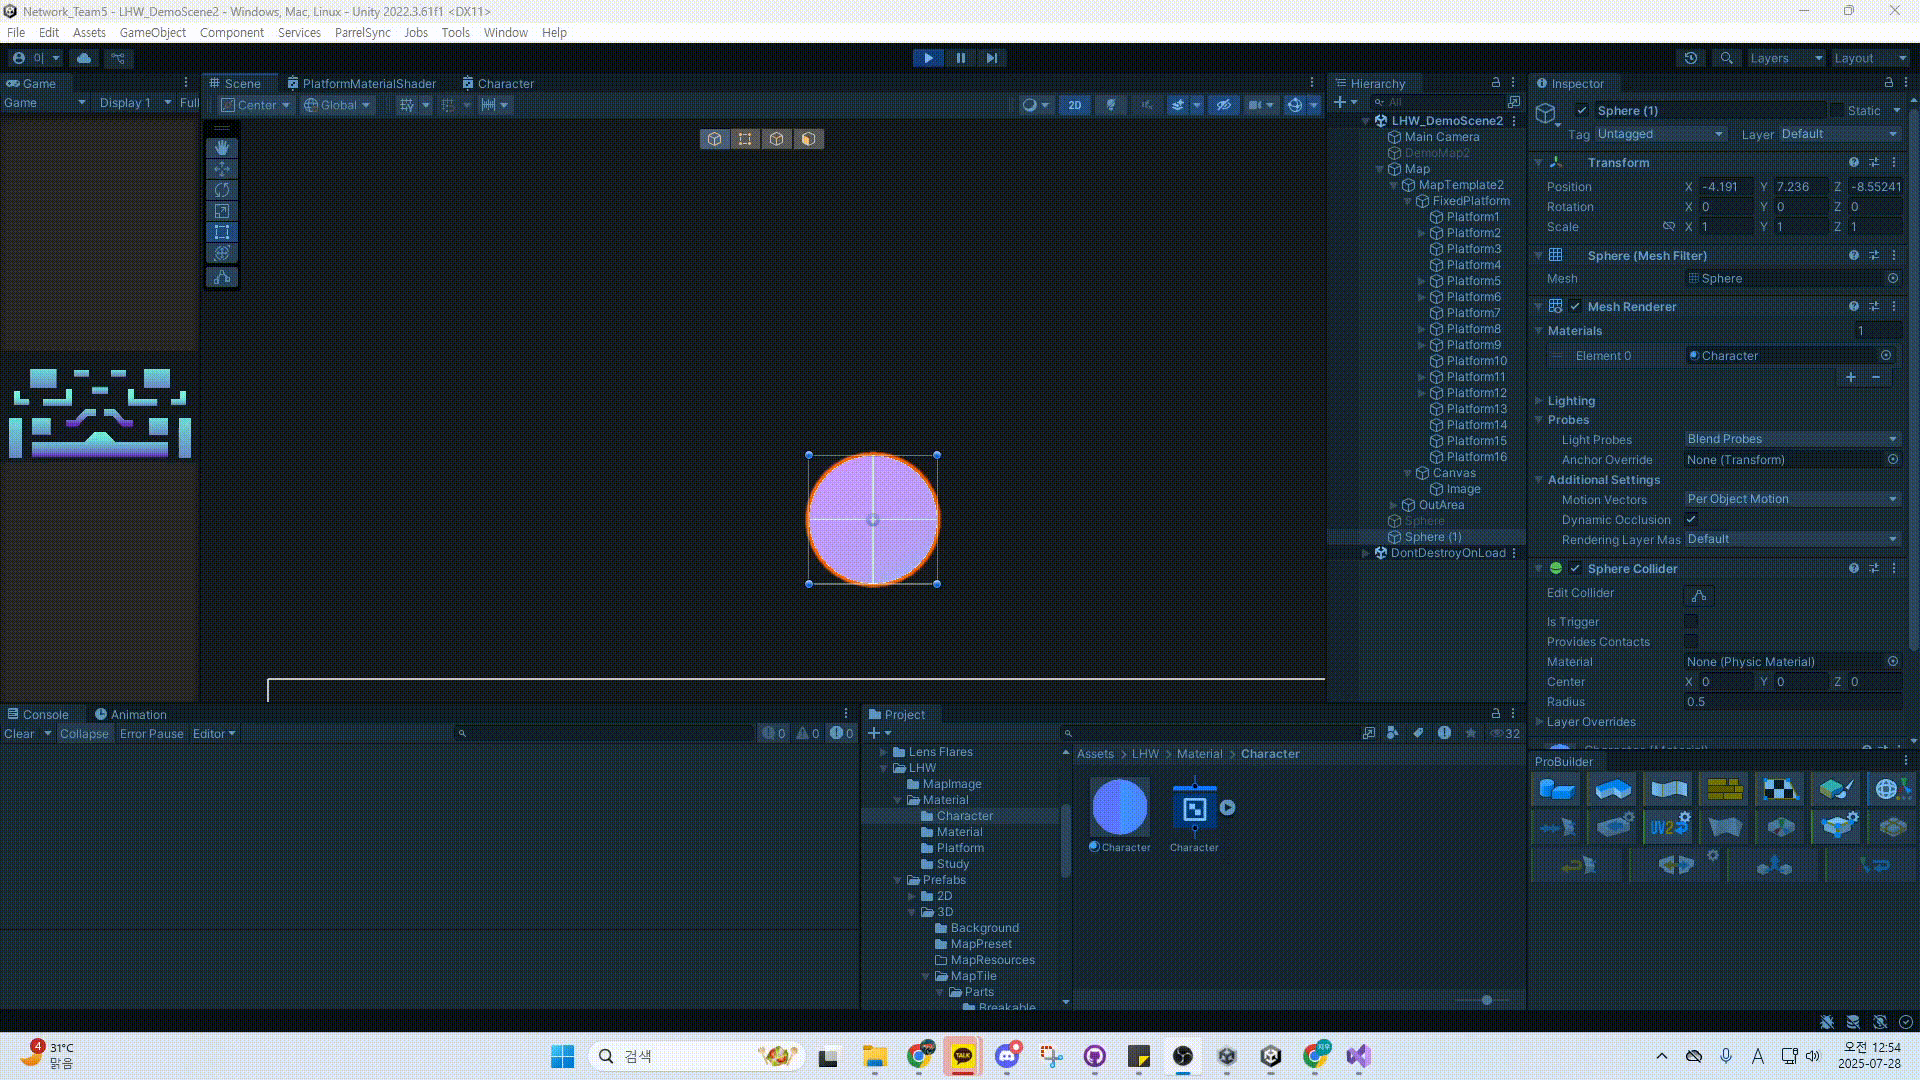Viewport: 1920px width, 1080px height.
Task: Click the Clear button in Console
Action: click(19, 734)
